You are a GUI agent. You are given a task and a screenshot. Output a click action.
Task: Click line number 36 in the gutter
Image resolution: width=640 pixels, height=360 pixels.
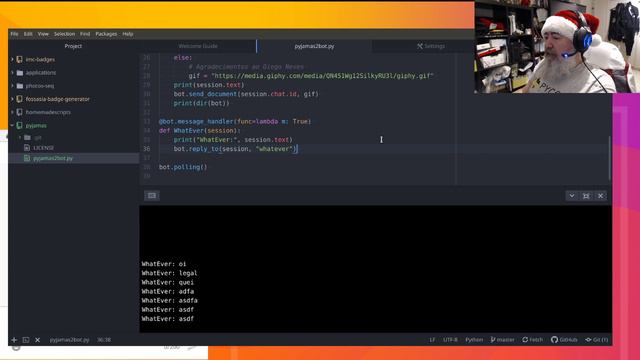coord(147,149)
